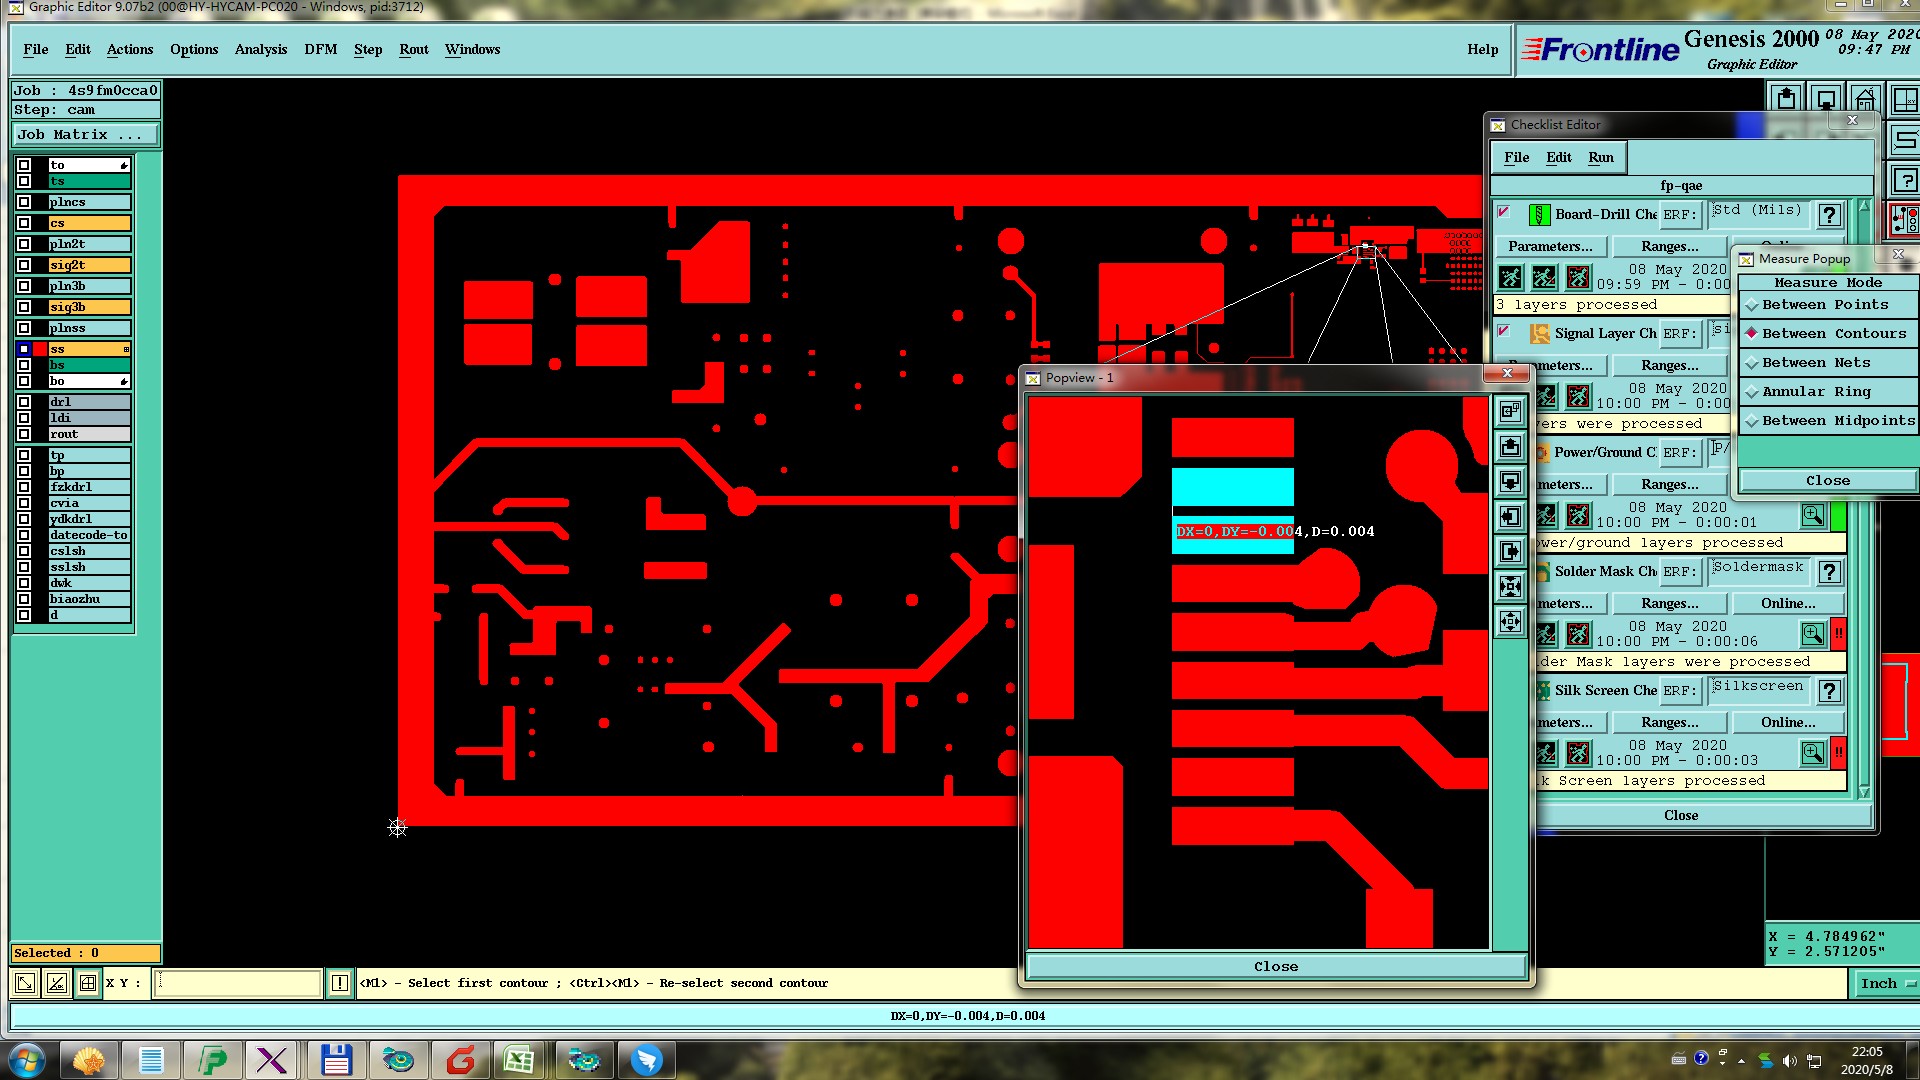Click the exclamation info icon in status bar
The height and width of the screenshot is (1080, 1920).
point(340,983)
